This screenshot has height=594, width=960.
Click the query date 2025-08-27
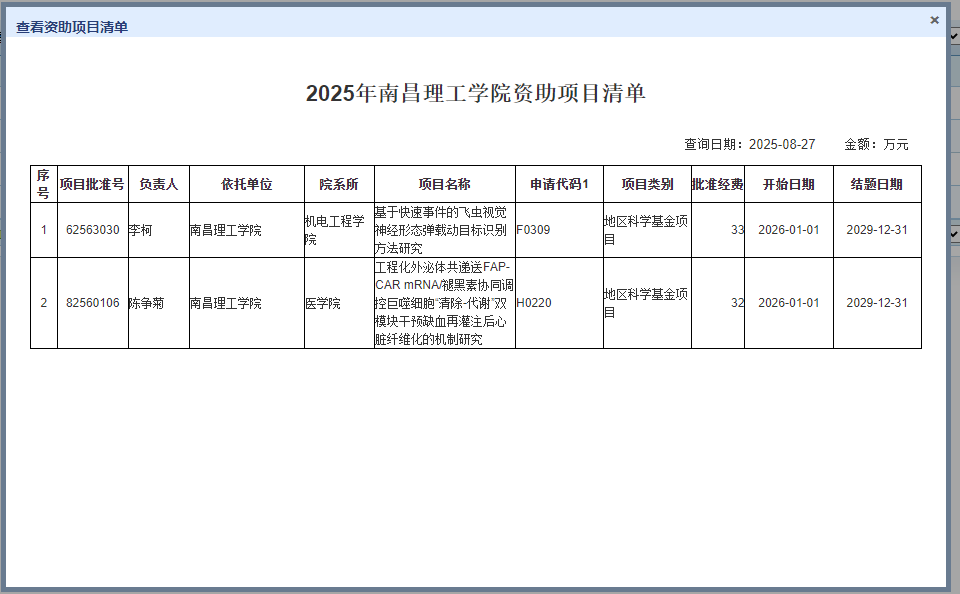[781, 144]
